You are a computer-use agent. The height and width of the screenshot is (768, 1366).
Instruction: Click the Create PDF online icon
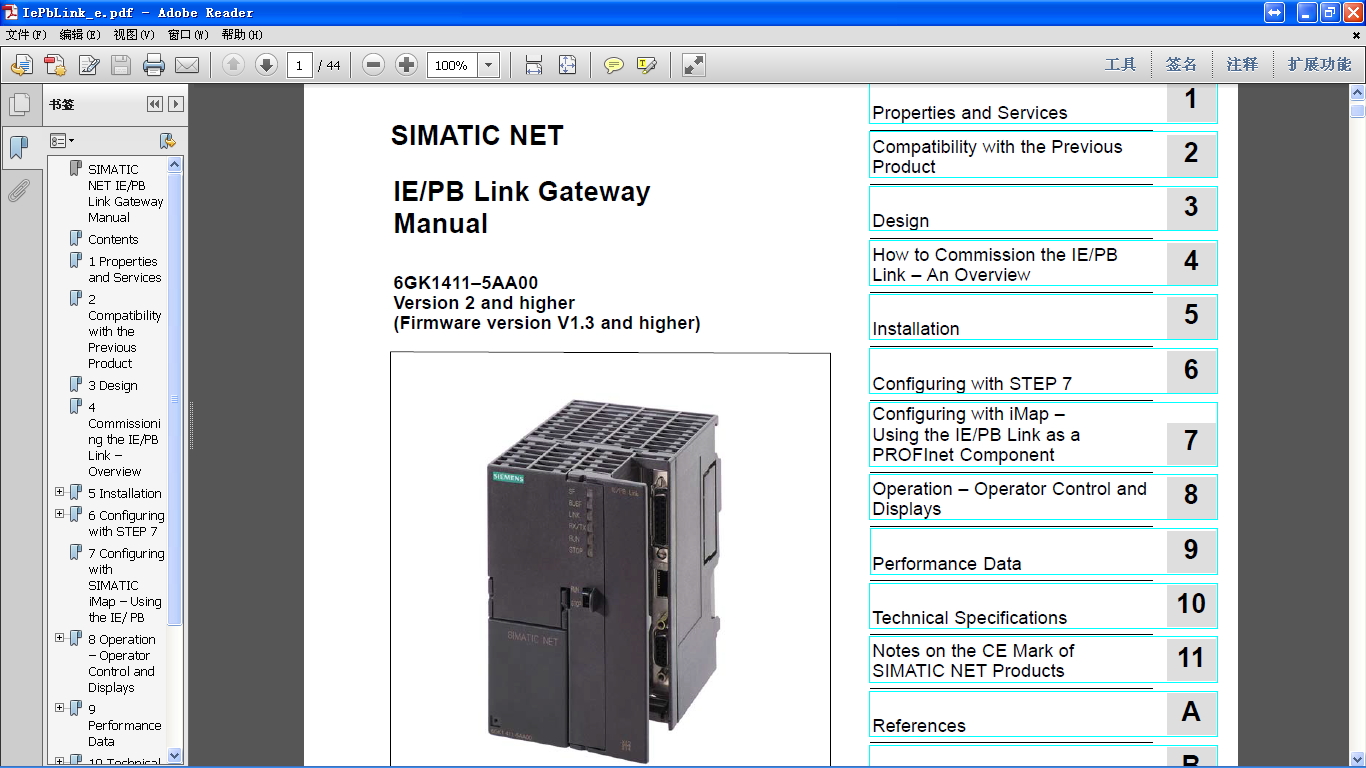[22, 65]
